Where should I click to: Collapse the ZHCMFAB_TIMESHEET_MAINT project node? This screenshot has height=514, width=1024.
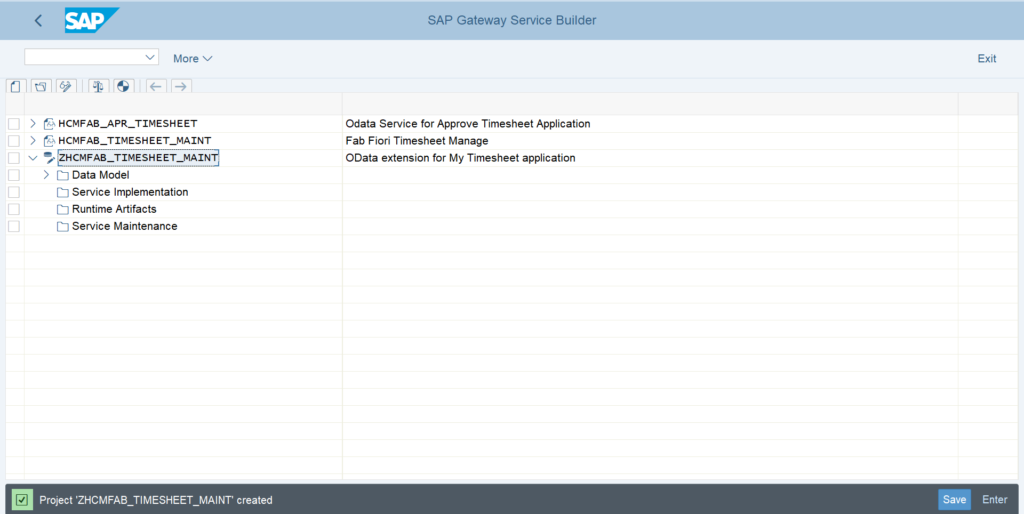pos(33,158)
